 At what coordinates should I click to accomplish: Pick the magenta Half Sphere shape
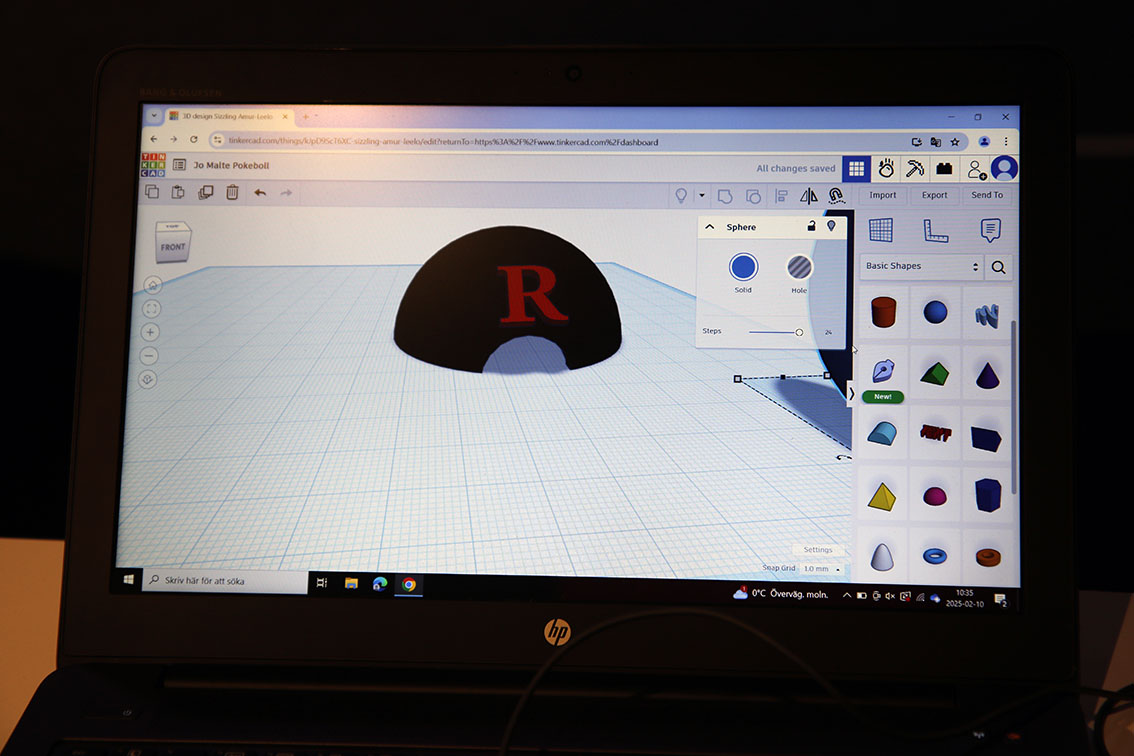(935, 496)
